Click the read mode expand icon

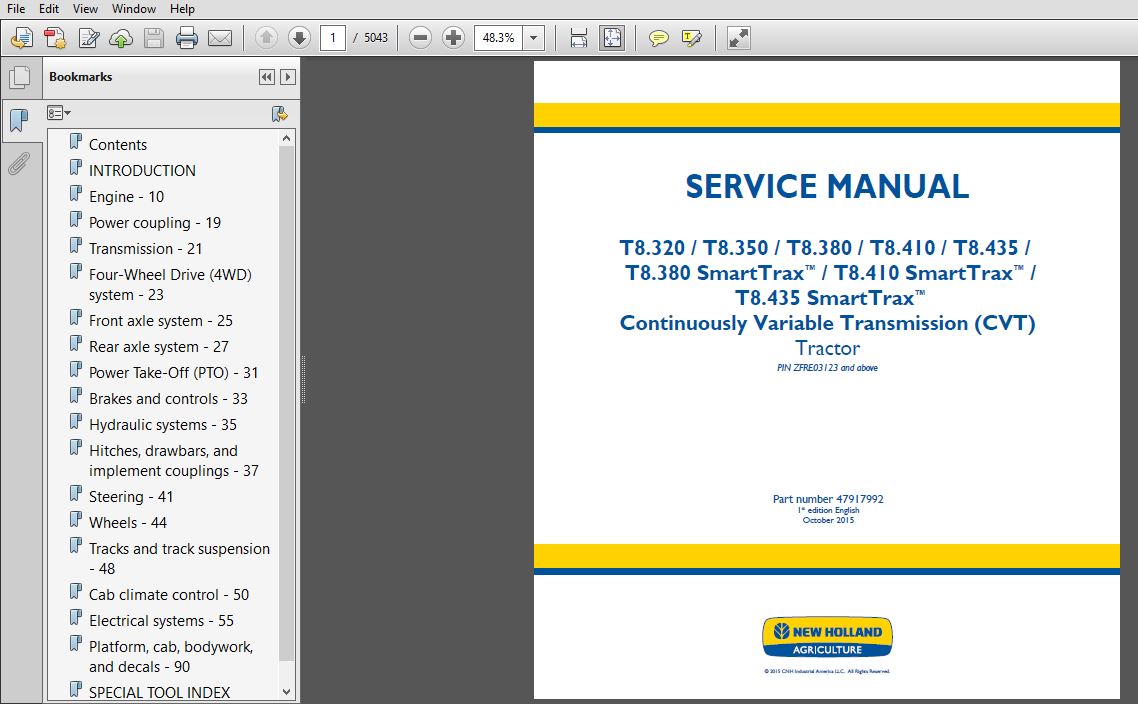click(738, 38)
